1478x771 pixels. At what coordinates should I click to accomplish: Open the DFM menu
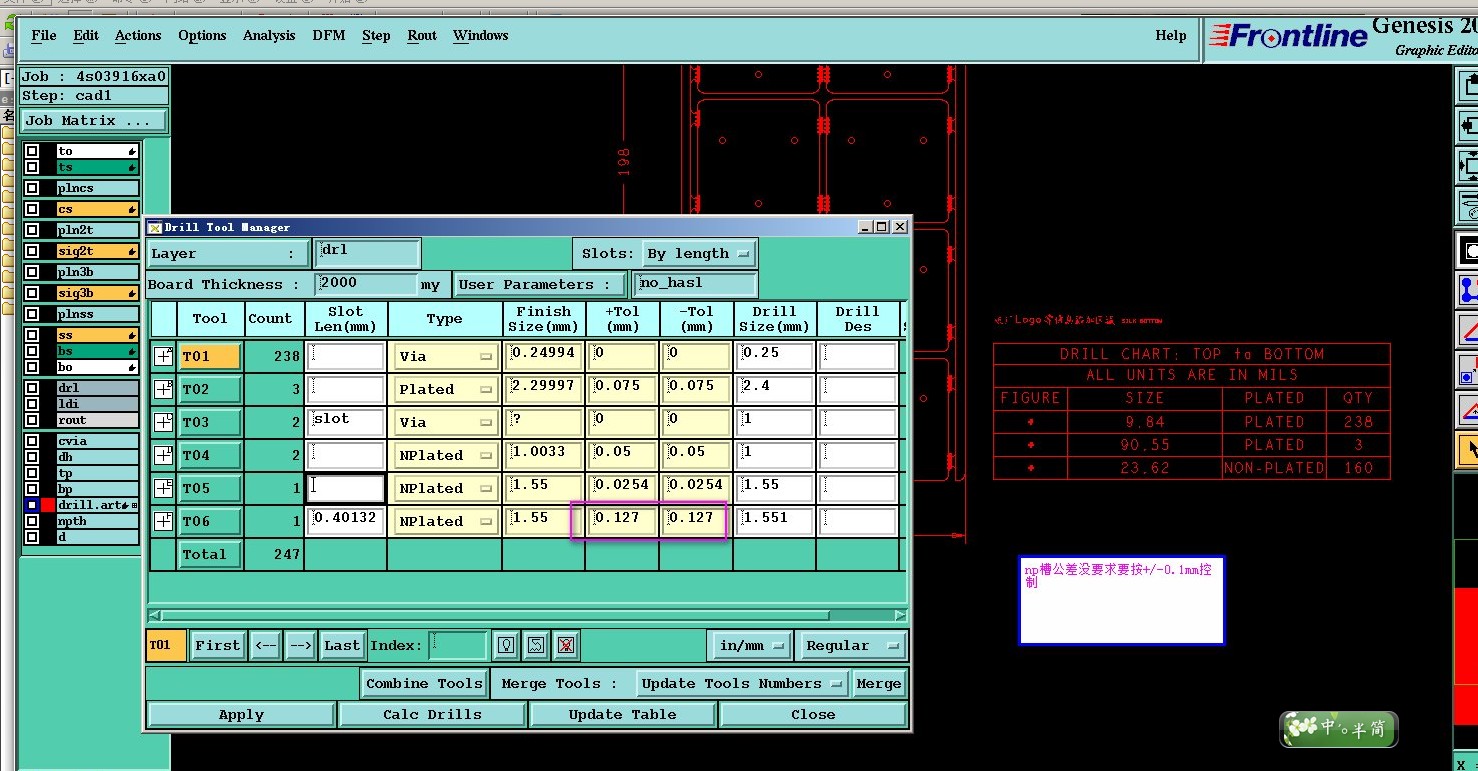(x=328, y=35)
